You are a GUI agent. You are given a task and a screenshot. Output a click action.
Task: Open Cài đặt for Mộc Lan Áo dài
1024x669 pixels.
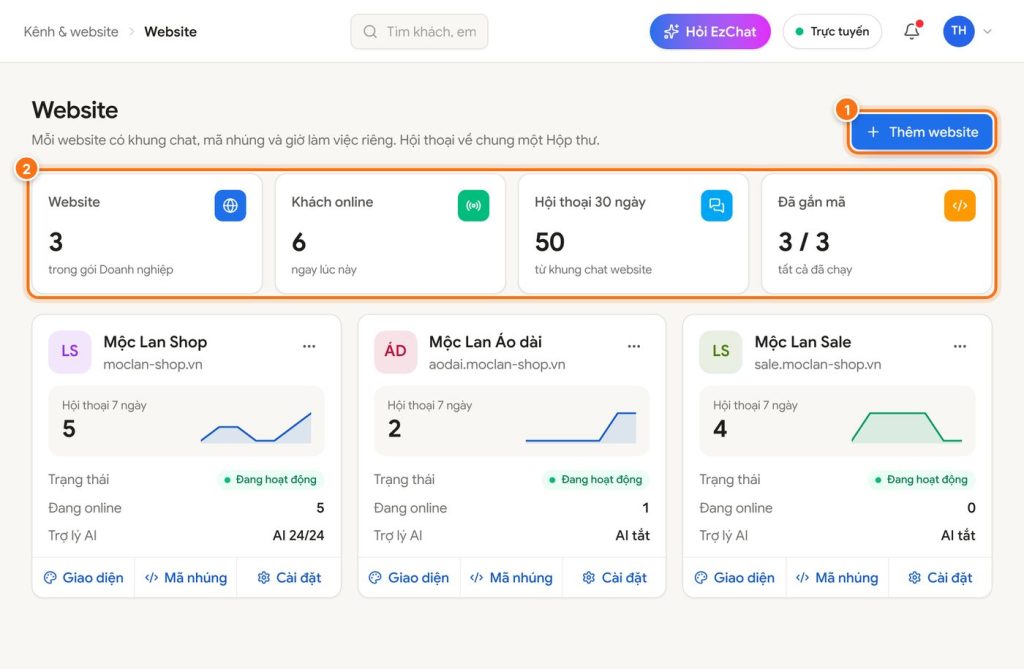(x=614, y=578)
